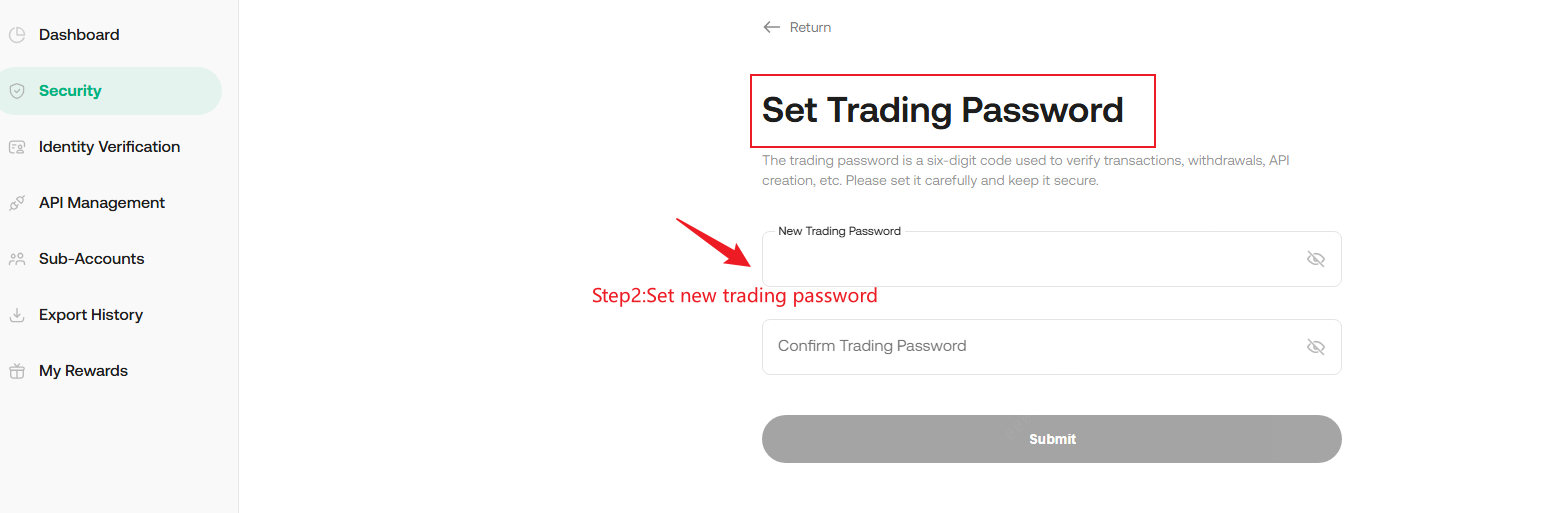Screen dimensions: 1548x513
Task: Click the Return link text
Action: point(810,27)
